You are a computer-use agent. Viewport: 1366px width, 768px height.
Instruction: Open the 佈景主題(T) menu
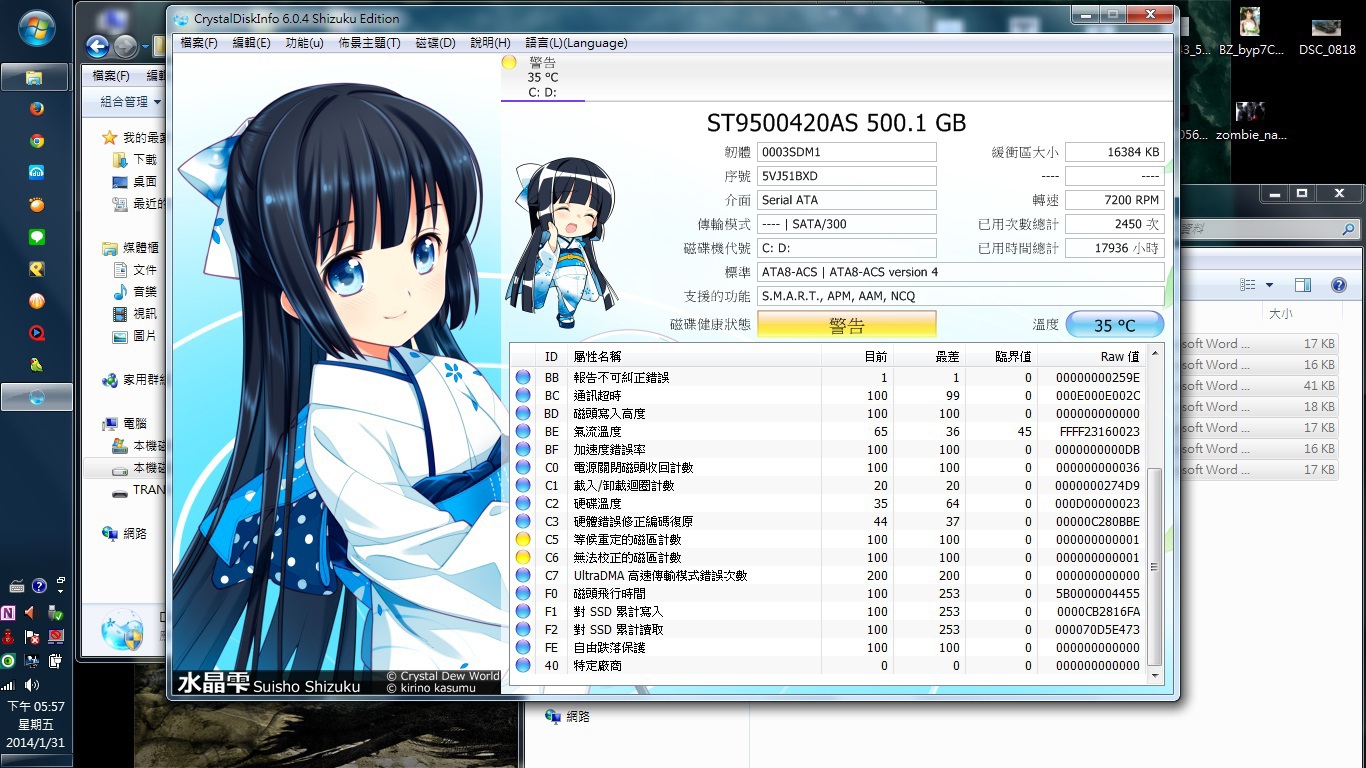coord(369,43)
